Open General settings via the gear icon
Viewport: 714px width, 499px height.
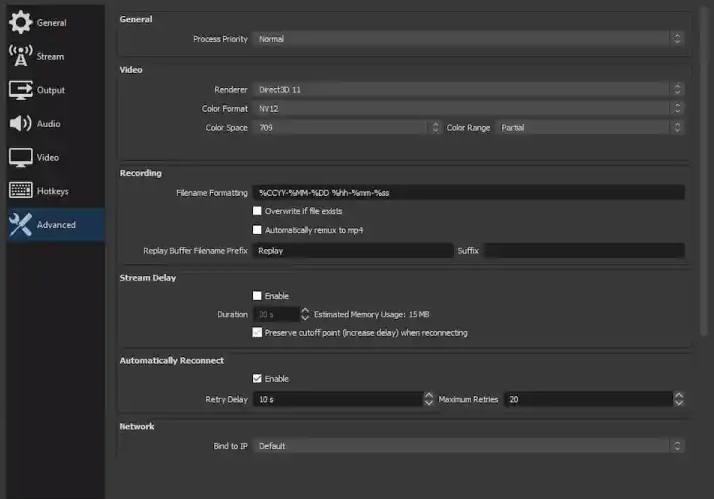coord(20,22)
